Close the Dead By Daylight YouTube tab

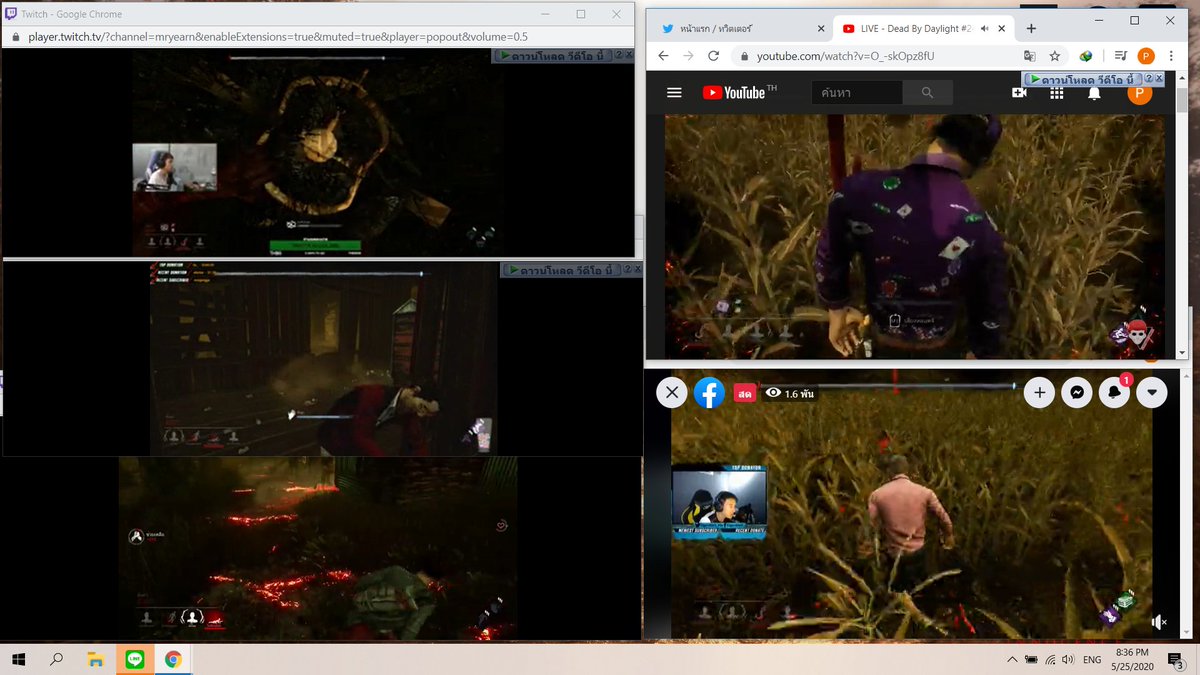coord(1004,29)
